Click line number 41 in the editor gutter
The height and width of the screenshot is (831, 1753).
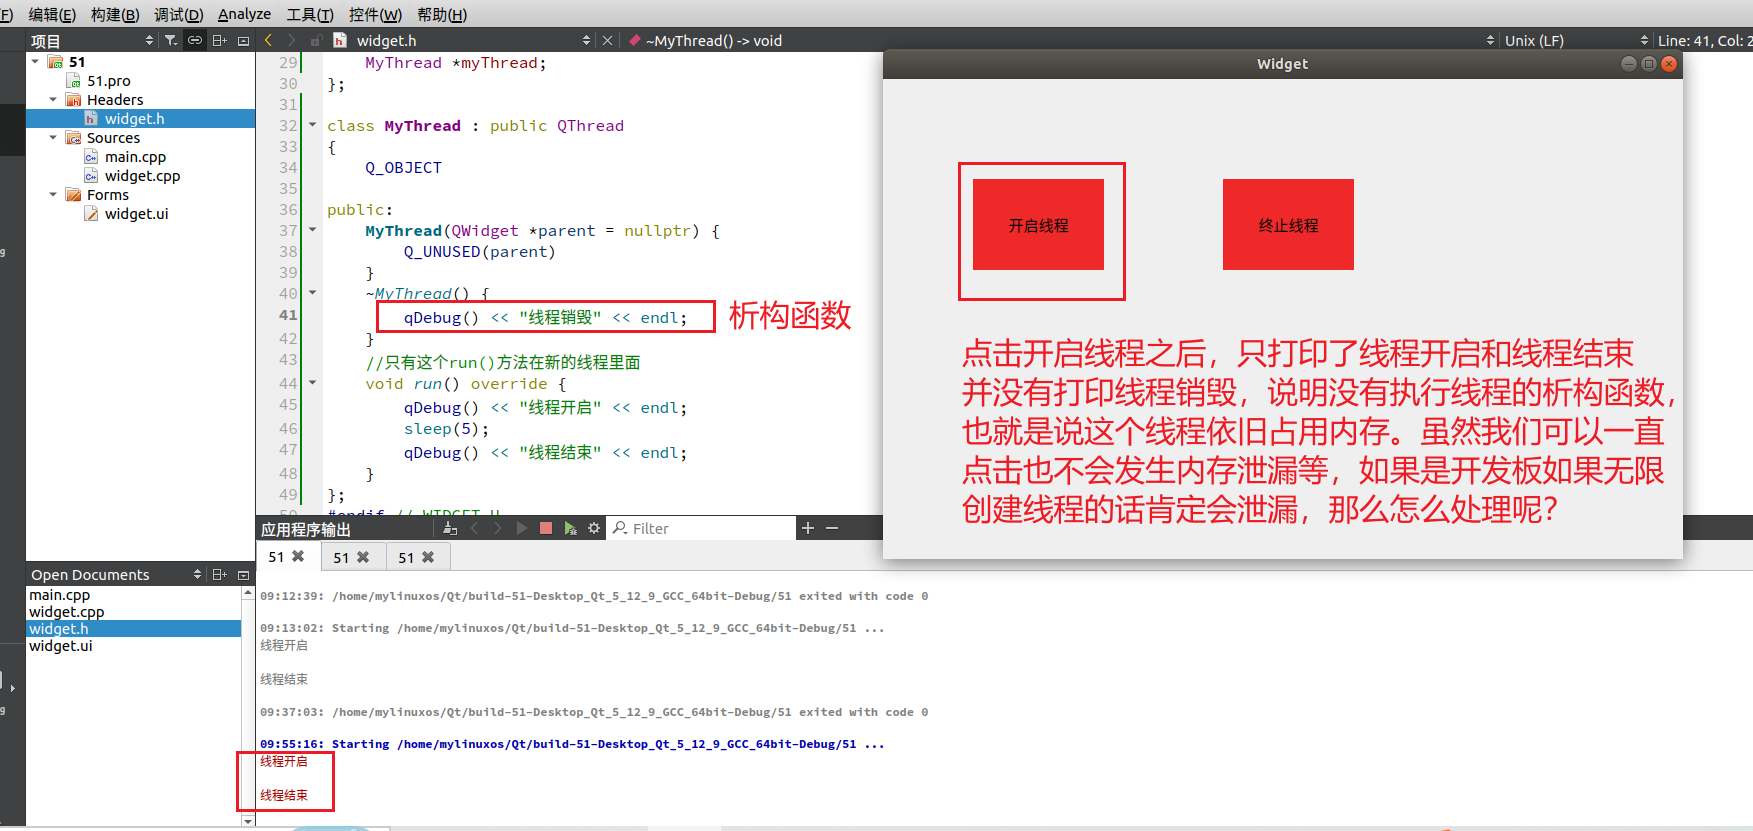point(288,315)
